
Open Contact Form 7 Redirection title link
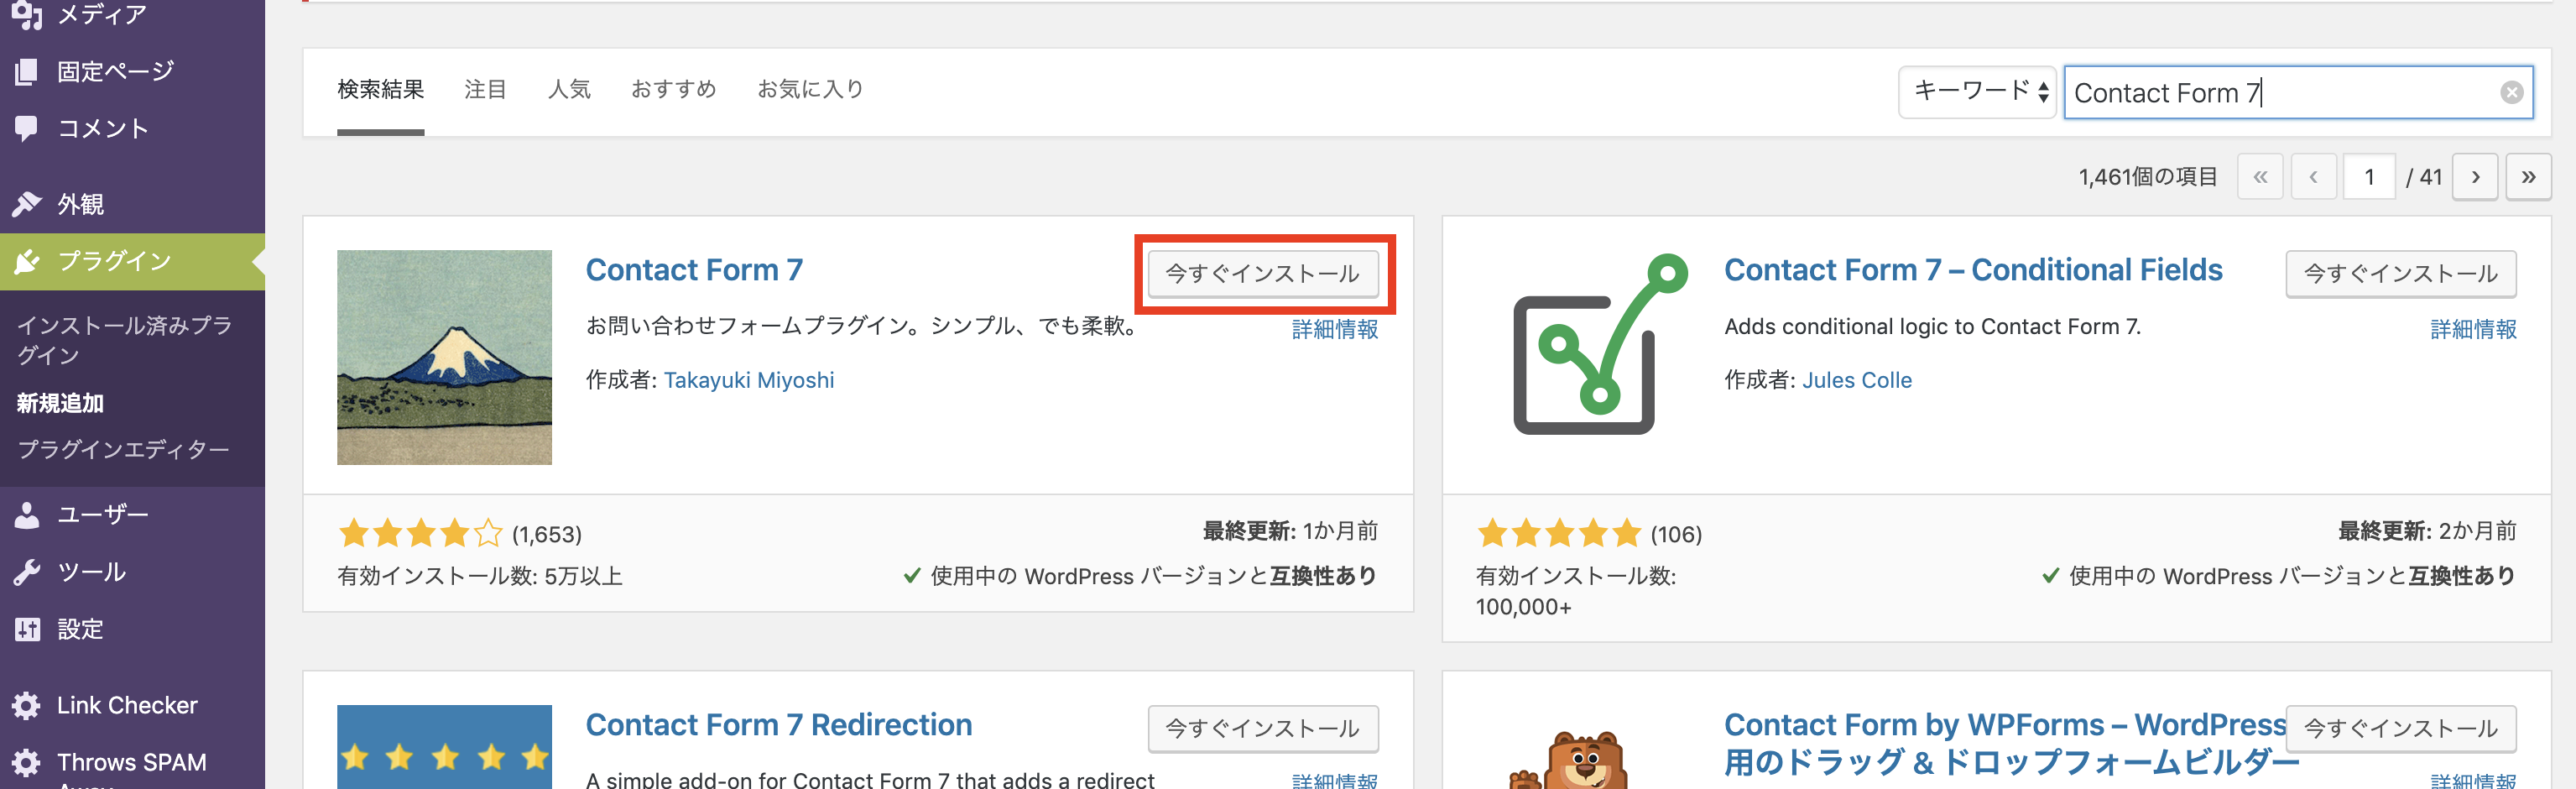coord(779,725)
